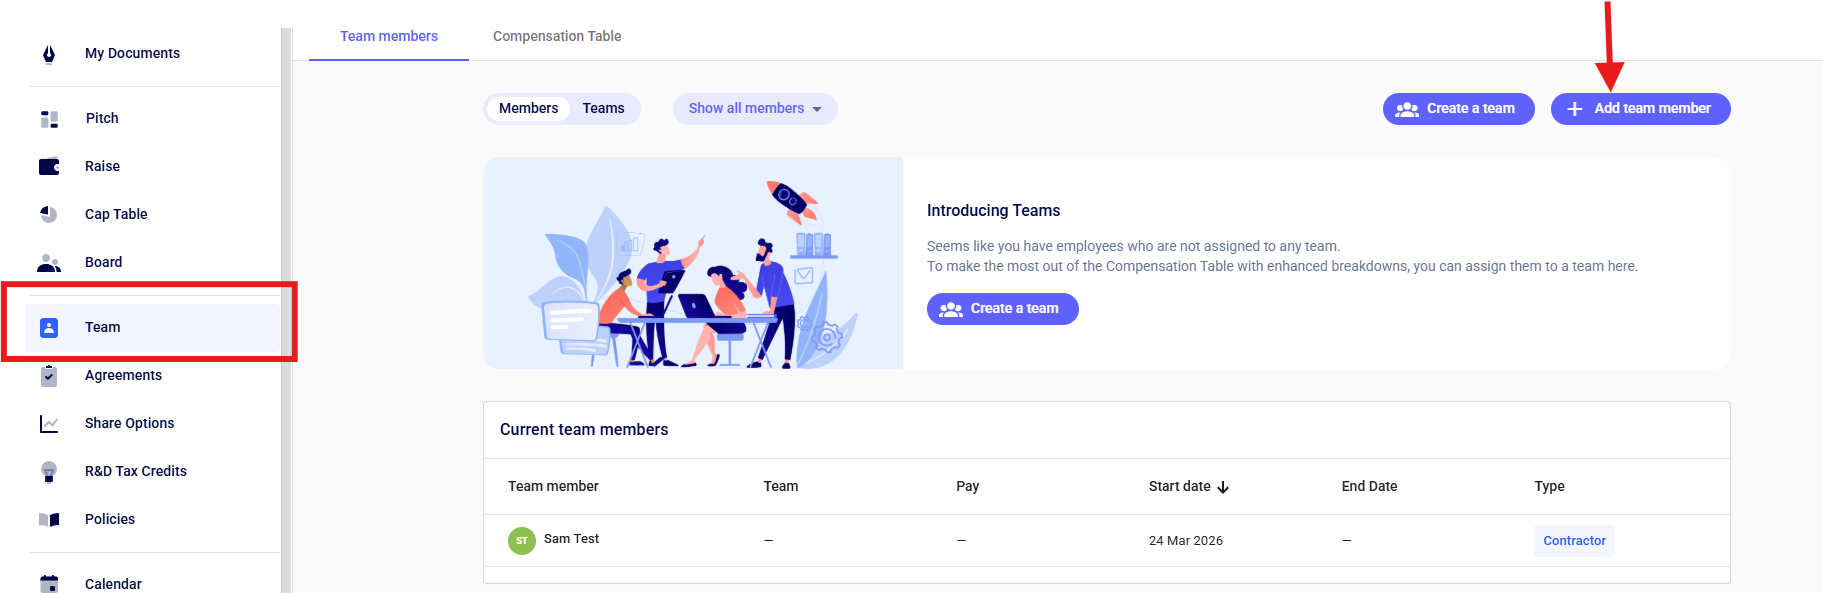1822x593 pixels.
Task: Switch view to Teams toggle
Action: pyautogui.click(x=603, y=109)
